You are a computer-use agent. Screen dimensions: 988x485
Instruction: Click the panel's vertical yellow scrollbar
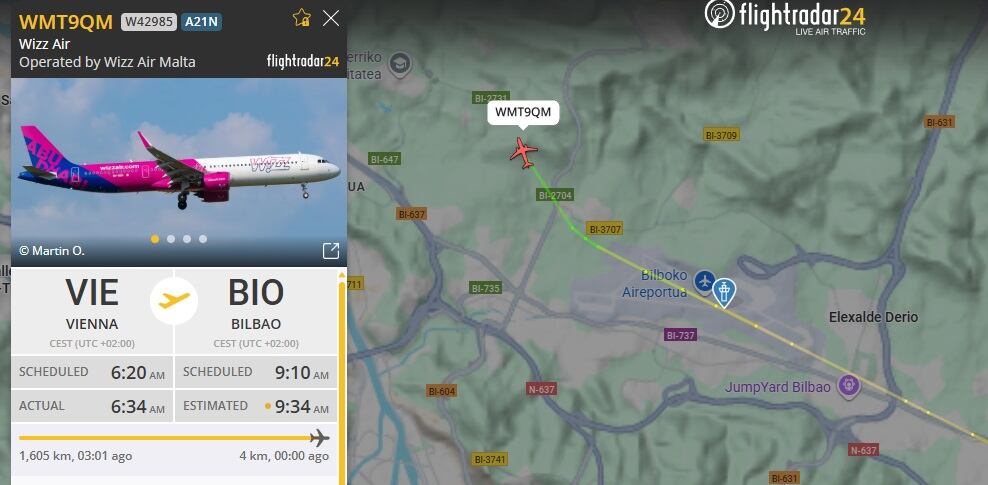[342, 378]
